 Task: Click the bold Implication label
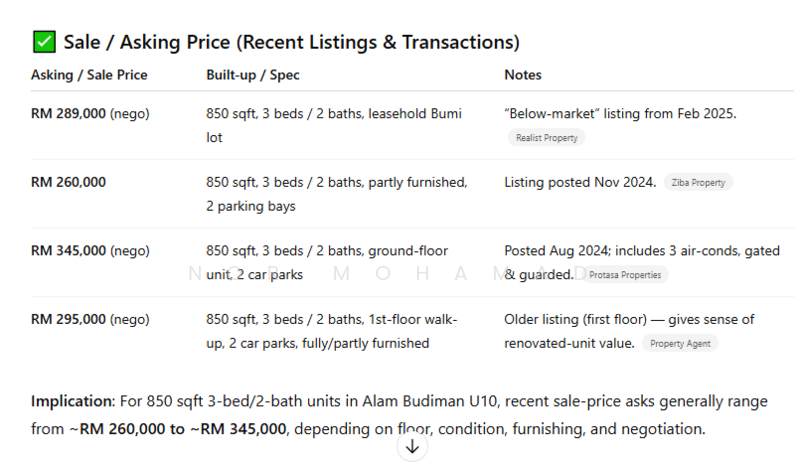[x=72, y=401]
